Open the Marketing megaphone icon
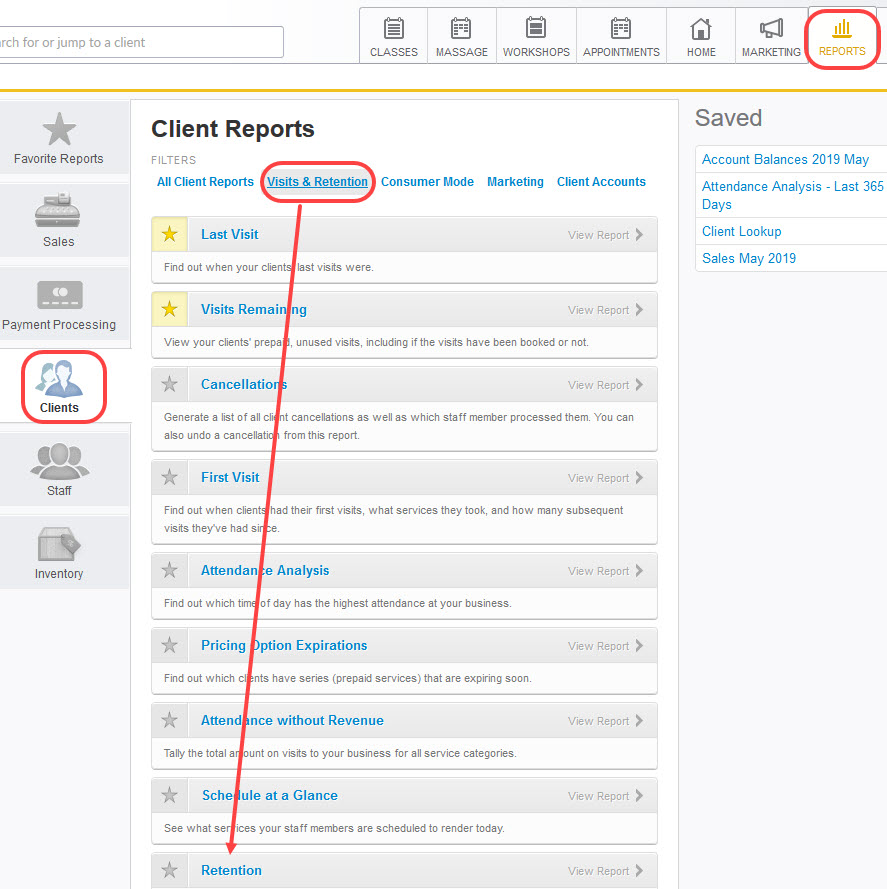The width and height of the screenshot is (887, 889). [x=770, y=34]
